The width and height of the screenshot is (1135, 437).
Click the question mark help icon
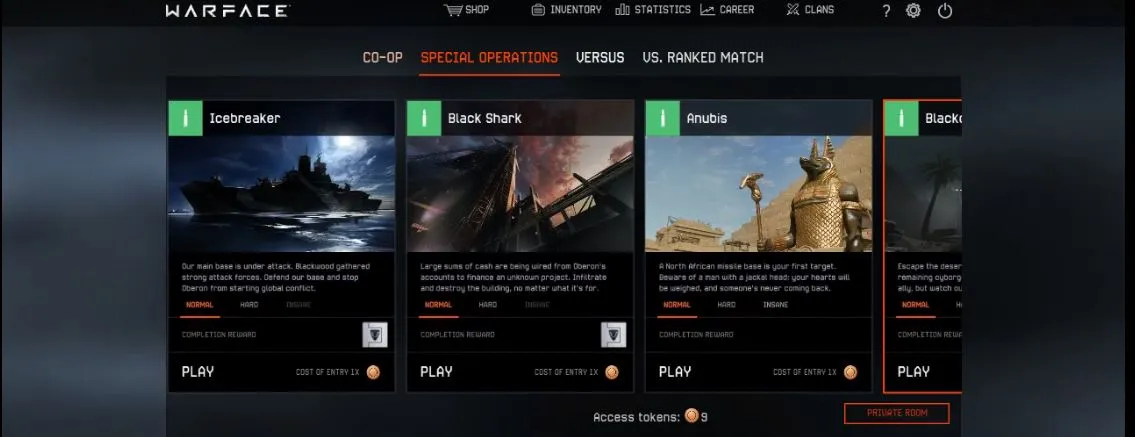(x=886, y=11)
